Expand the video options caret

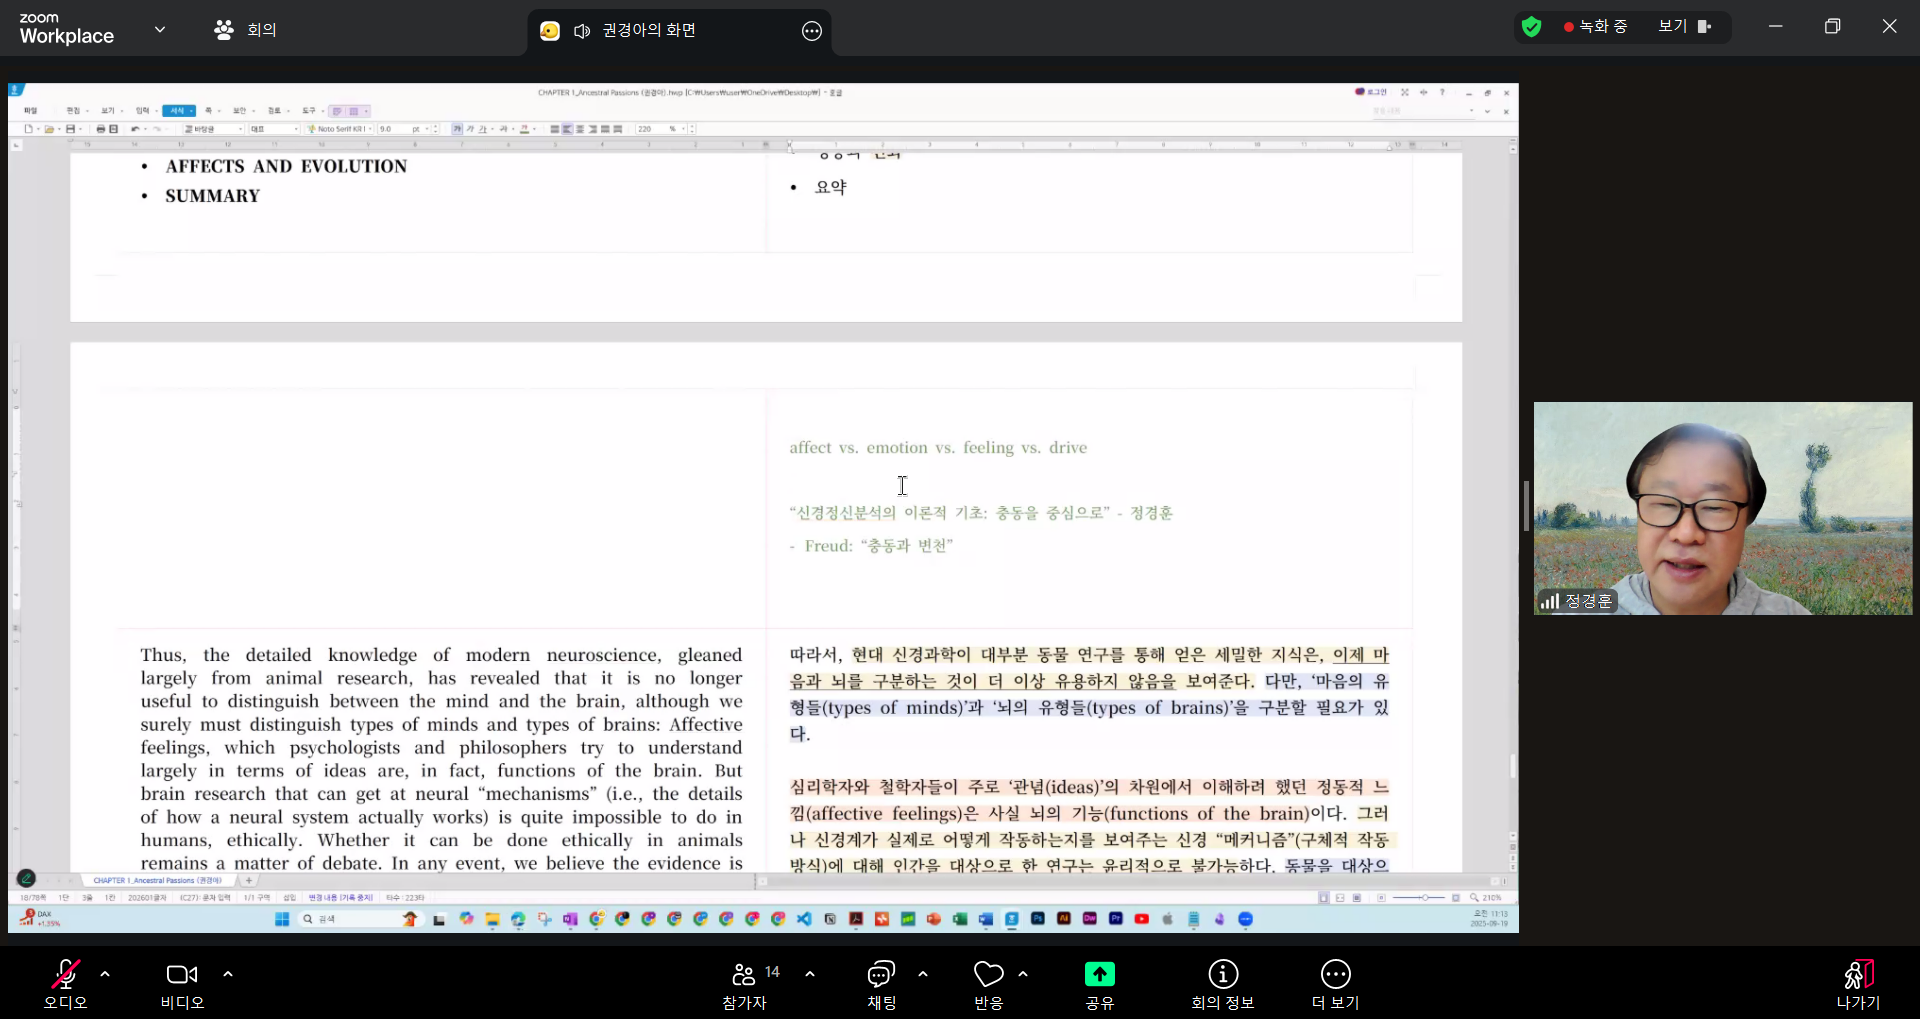(x=228, y=973)
